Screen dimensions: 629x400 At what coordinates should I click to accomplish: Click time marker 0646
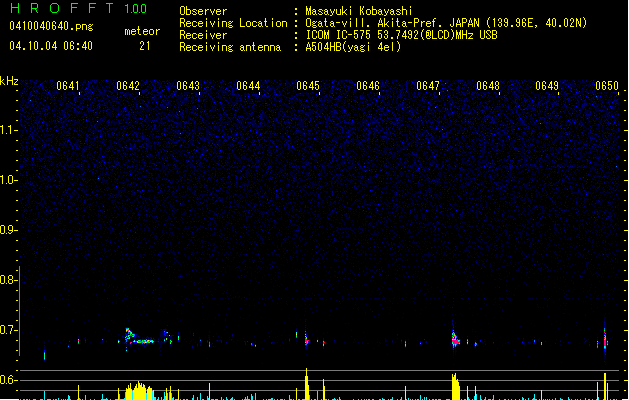[368, 86]
